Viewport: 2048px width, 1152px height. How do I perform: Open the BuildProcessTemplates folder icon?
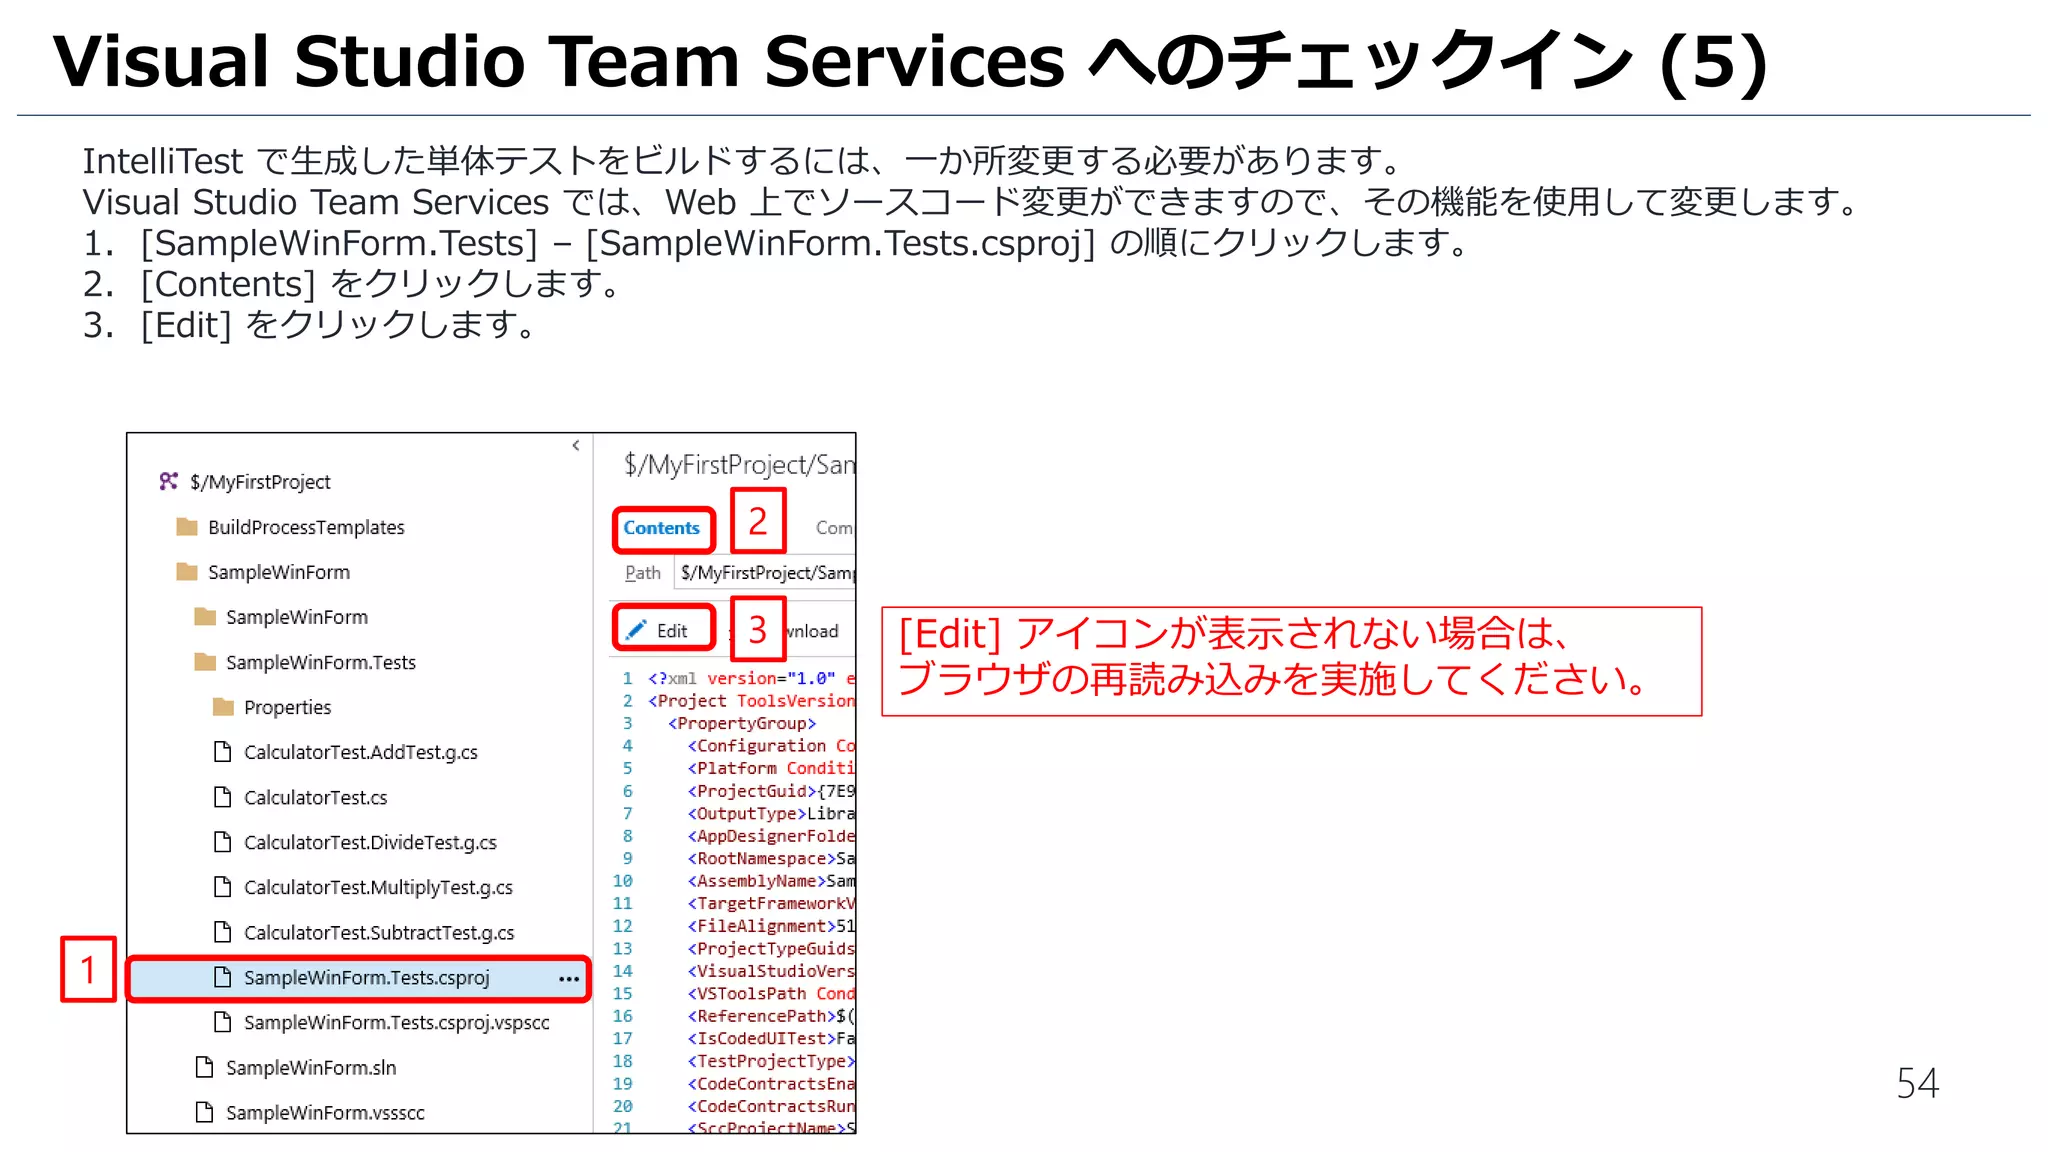click(x=186, y=526)
